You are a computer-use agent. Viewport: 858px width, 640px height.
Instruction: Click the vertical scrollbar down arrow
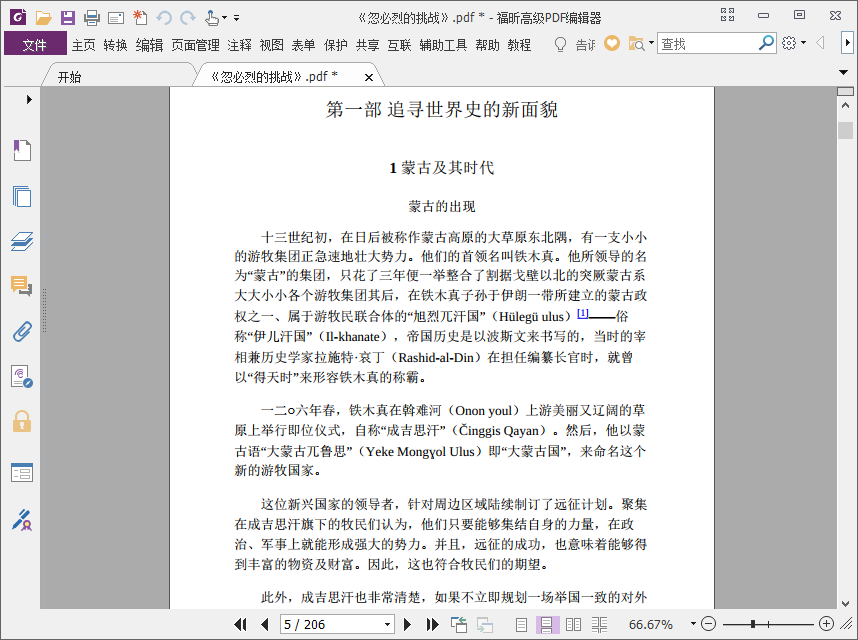pos(845,603)
